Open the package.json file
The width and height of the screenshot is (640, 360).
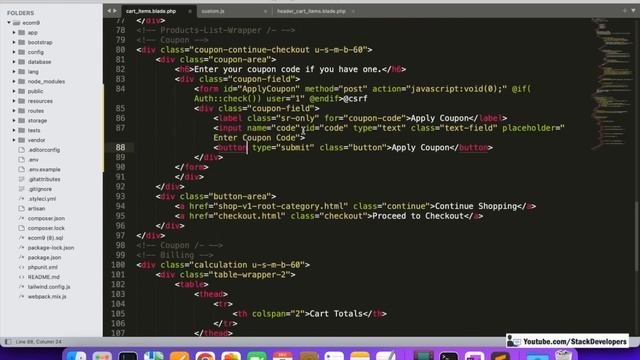44,258
